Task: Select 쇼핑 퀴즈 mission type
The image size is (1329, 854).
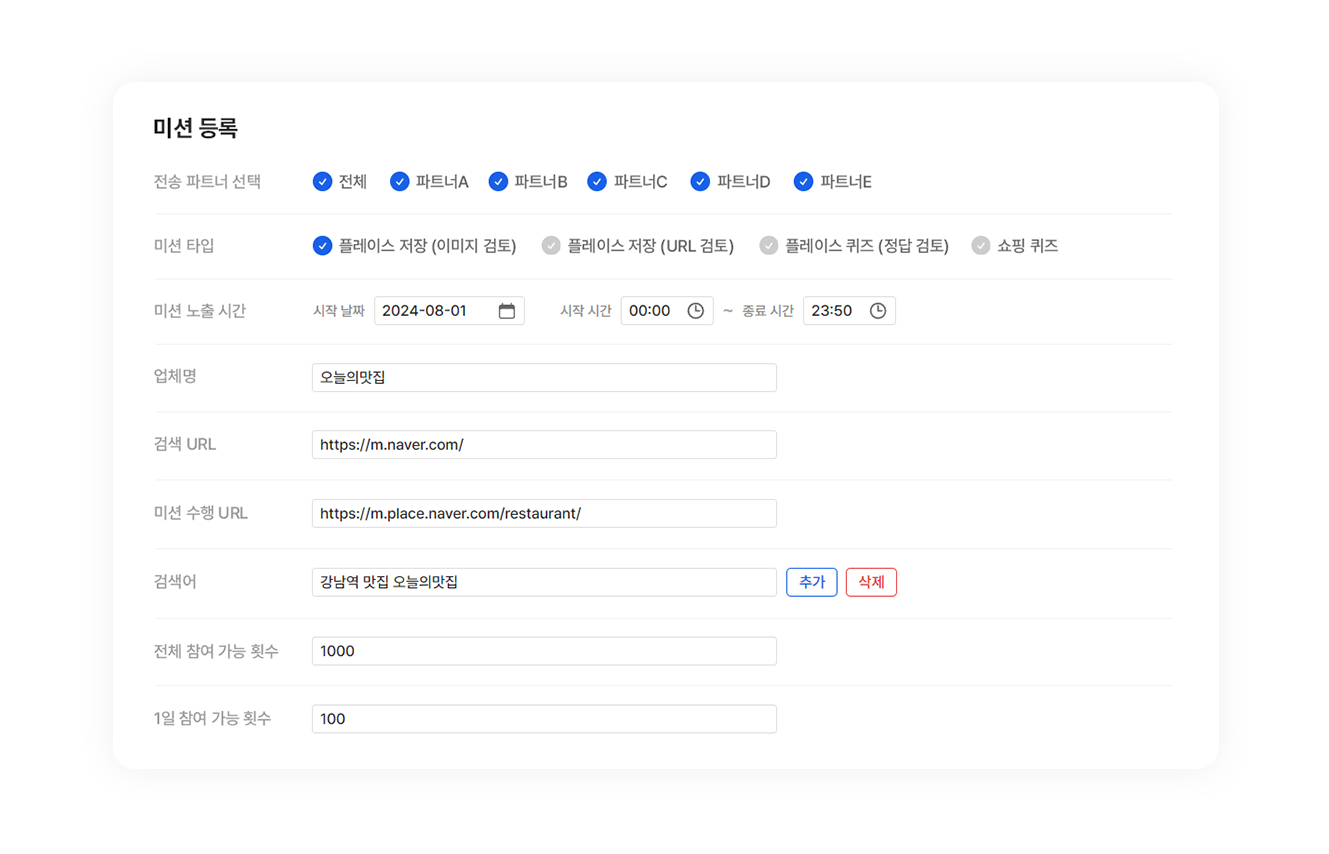Action: coord(981,245)
